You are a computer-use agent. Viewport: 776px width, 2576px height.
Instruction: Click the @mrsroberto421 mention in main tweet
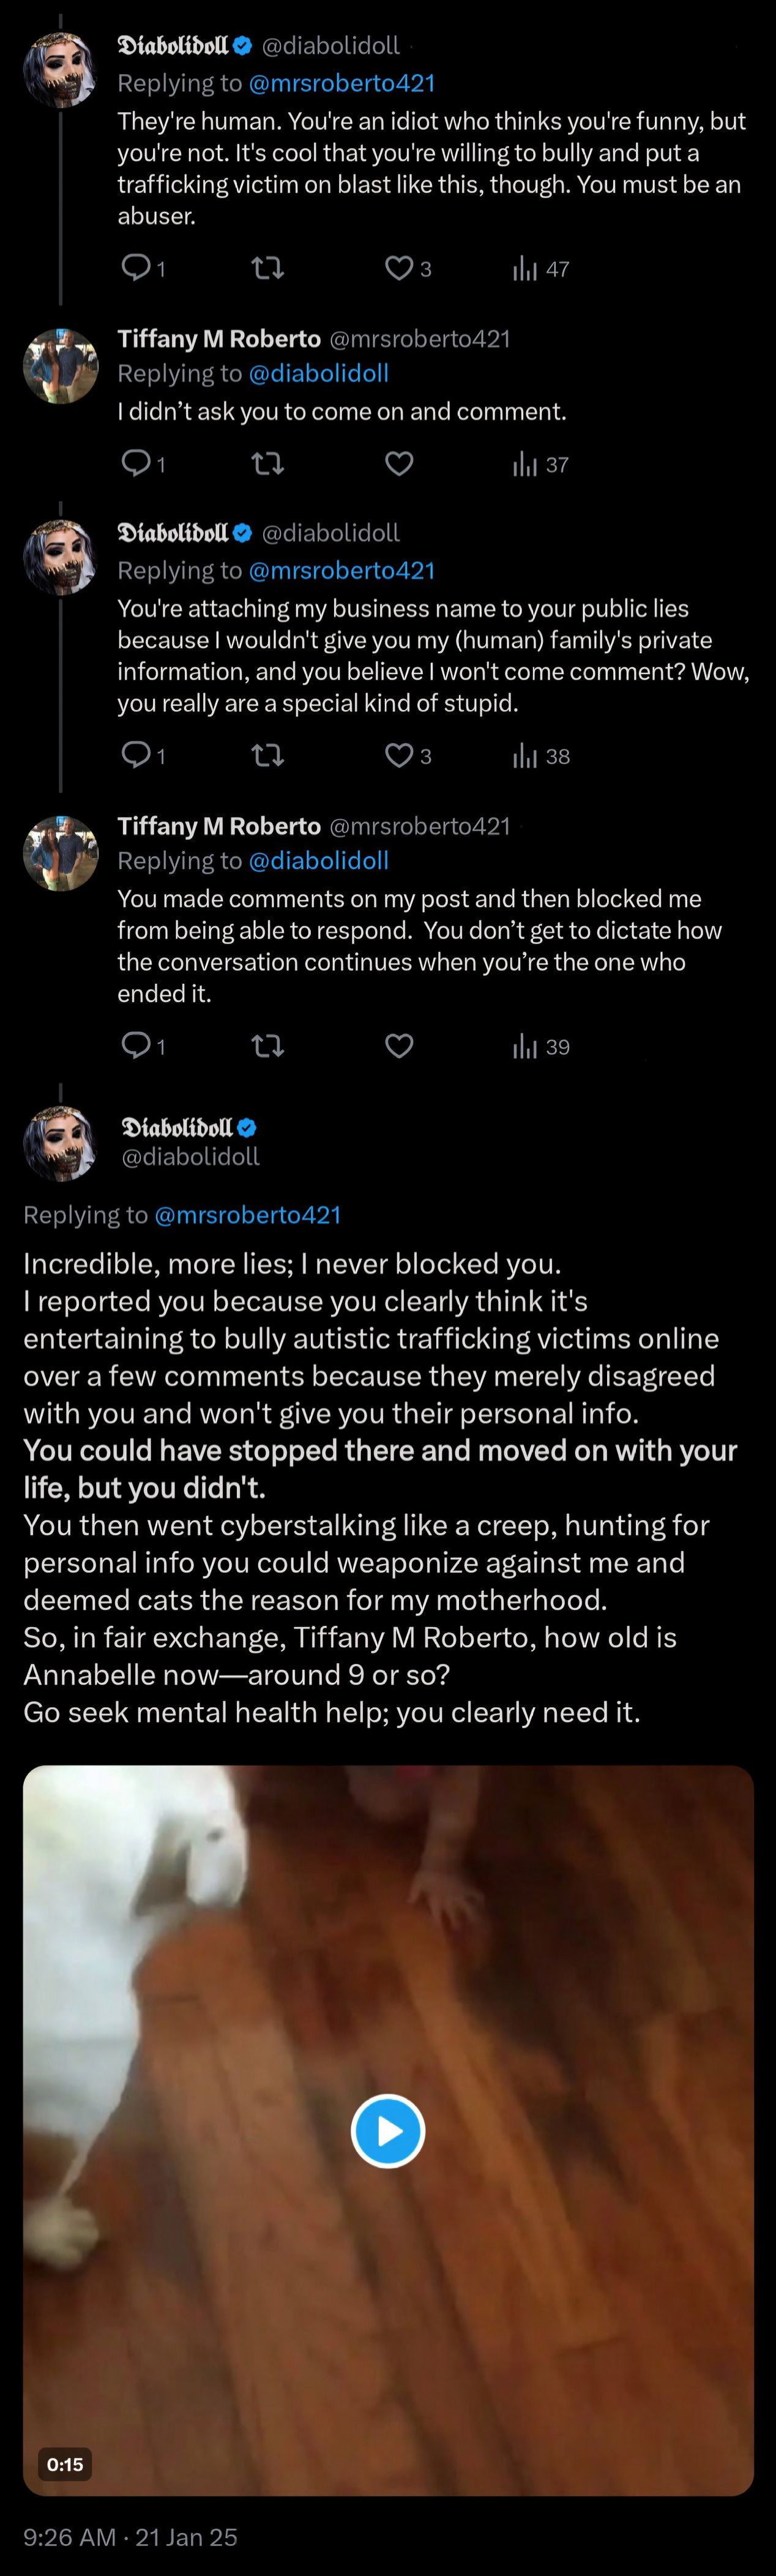coord(248,1214)
